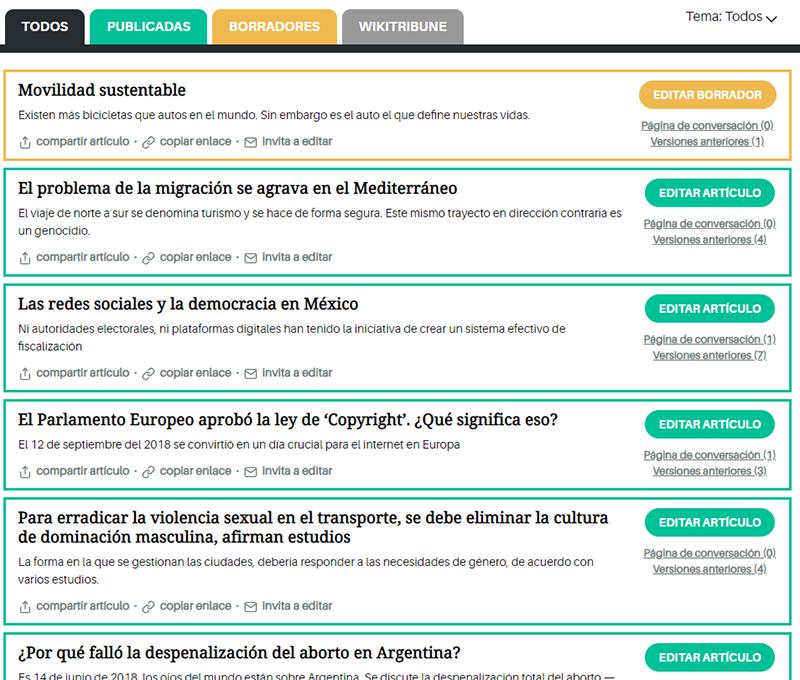
Task: Click share icon under Mediterráneo migration article
Action: [x=25, y=258]
